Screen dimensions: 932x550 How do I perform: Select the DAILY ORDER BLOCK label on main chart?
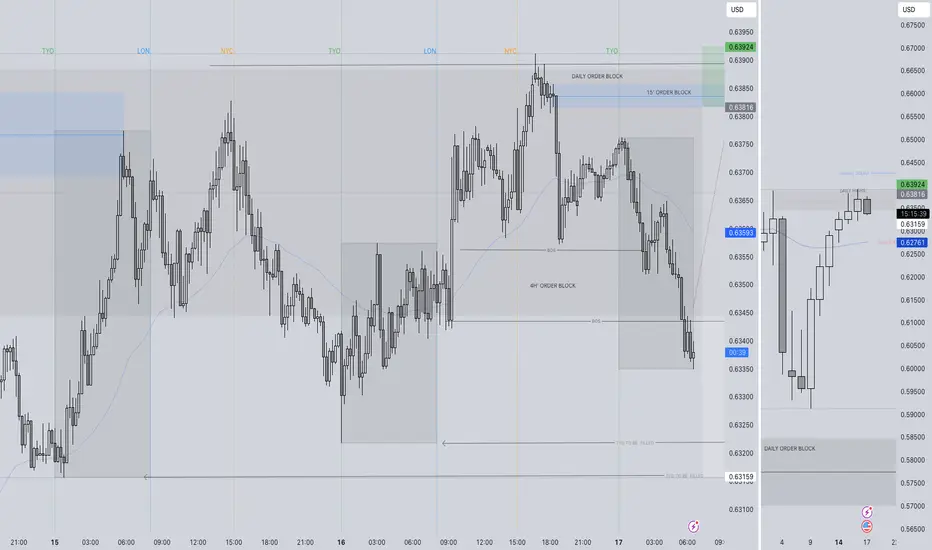click(597, 76)
